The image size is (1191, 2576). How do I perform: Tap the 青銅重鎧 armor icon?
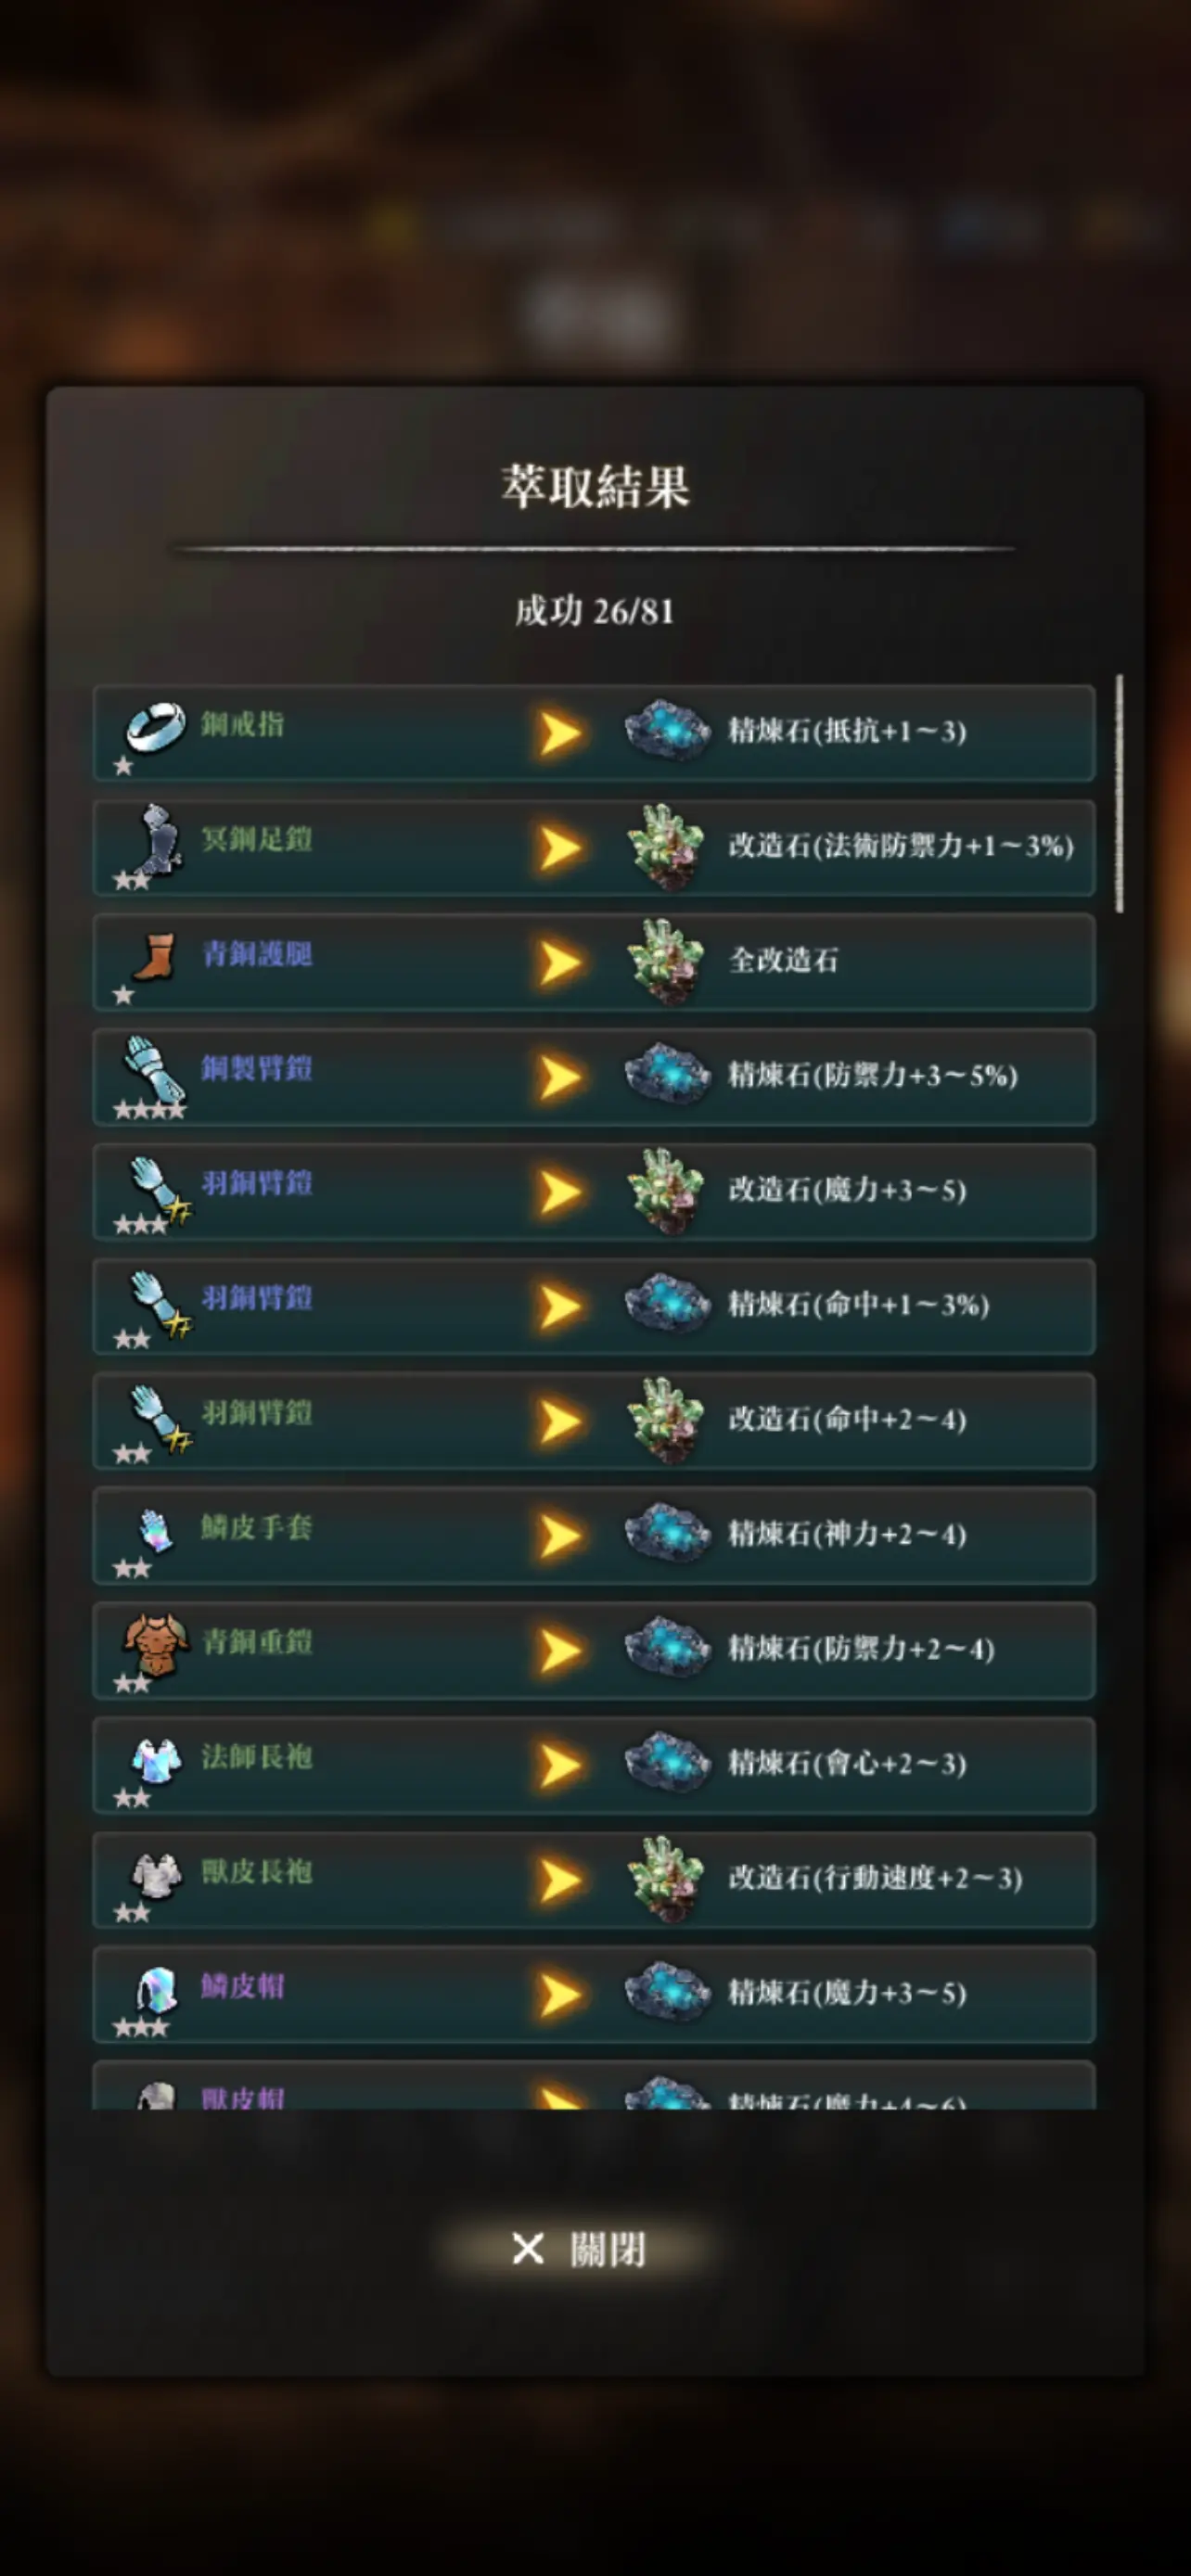pos(155,1645)
